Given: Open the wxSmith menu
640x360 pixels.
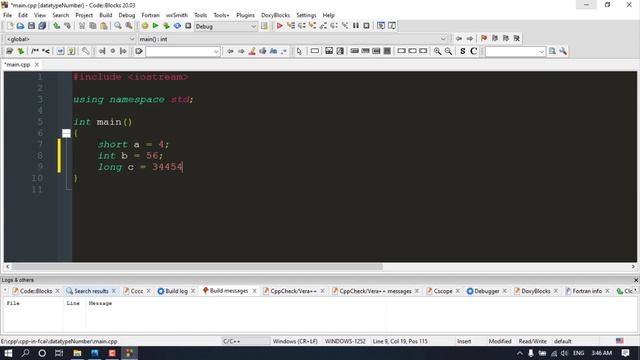Looking at the screenshot, I should (x=177, y=15).
